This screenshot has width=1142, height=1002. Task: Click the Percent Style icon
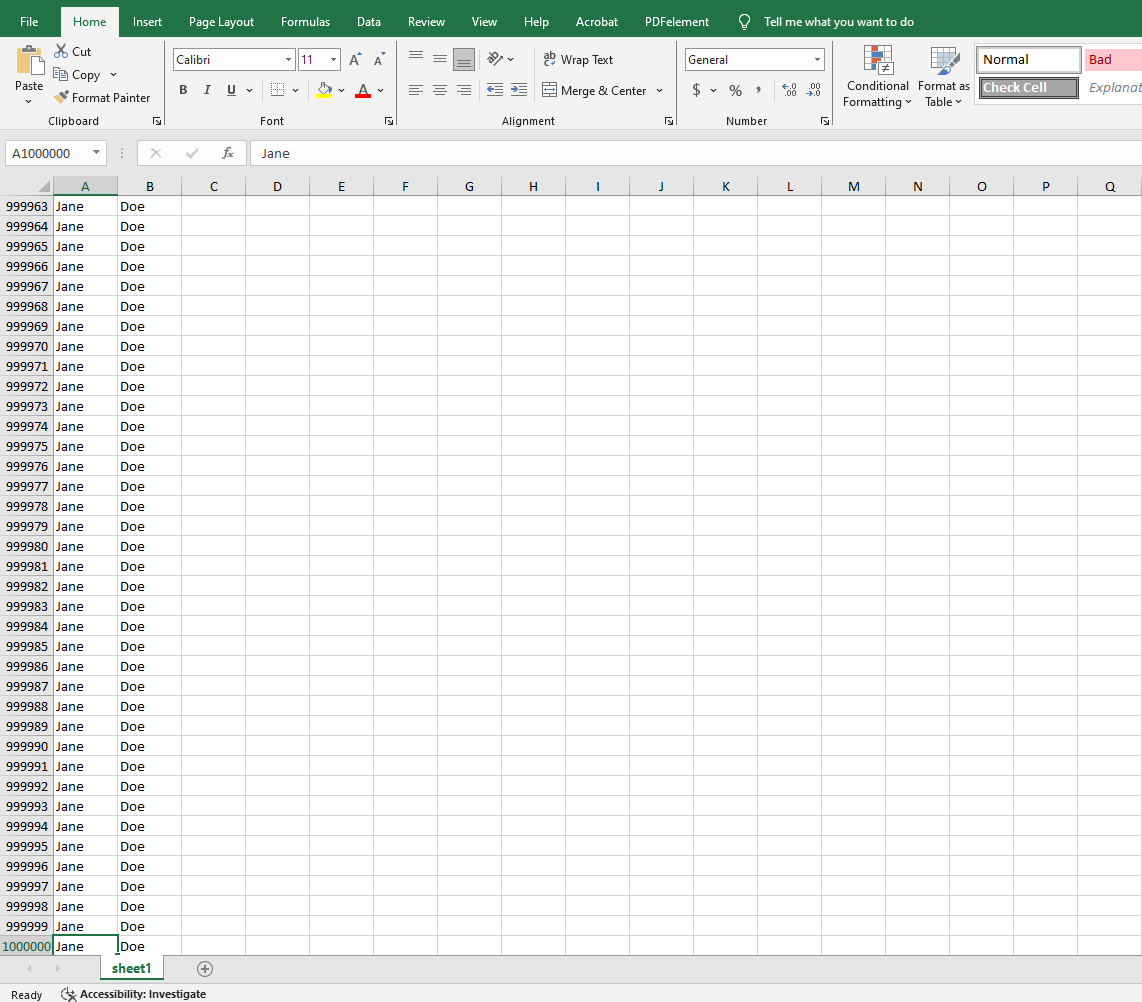(735, 90)
